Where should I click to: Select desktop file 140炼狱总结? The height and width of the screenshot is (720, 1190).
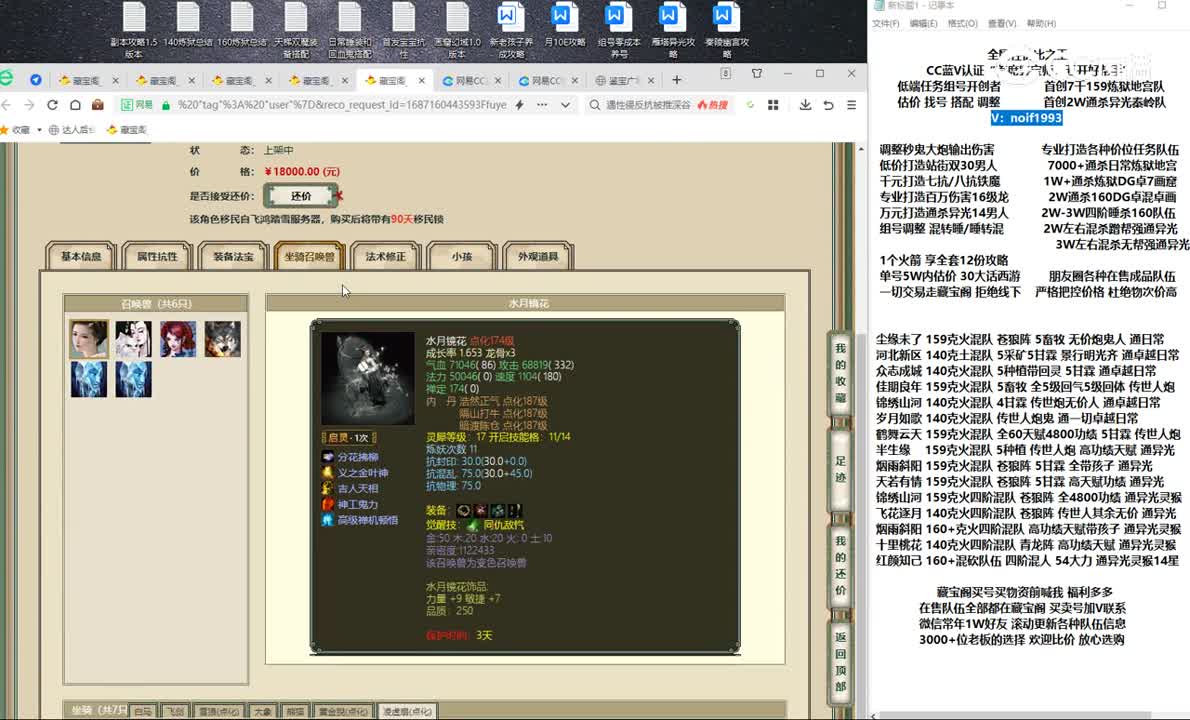click(188, 25)
